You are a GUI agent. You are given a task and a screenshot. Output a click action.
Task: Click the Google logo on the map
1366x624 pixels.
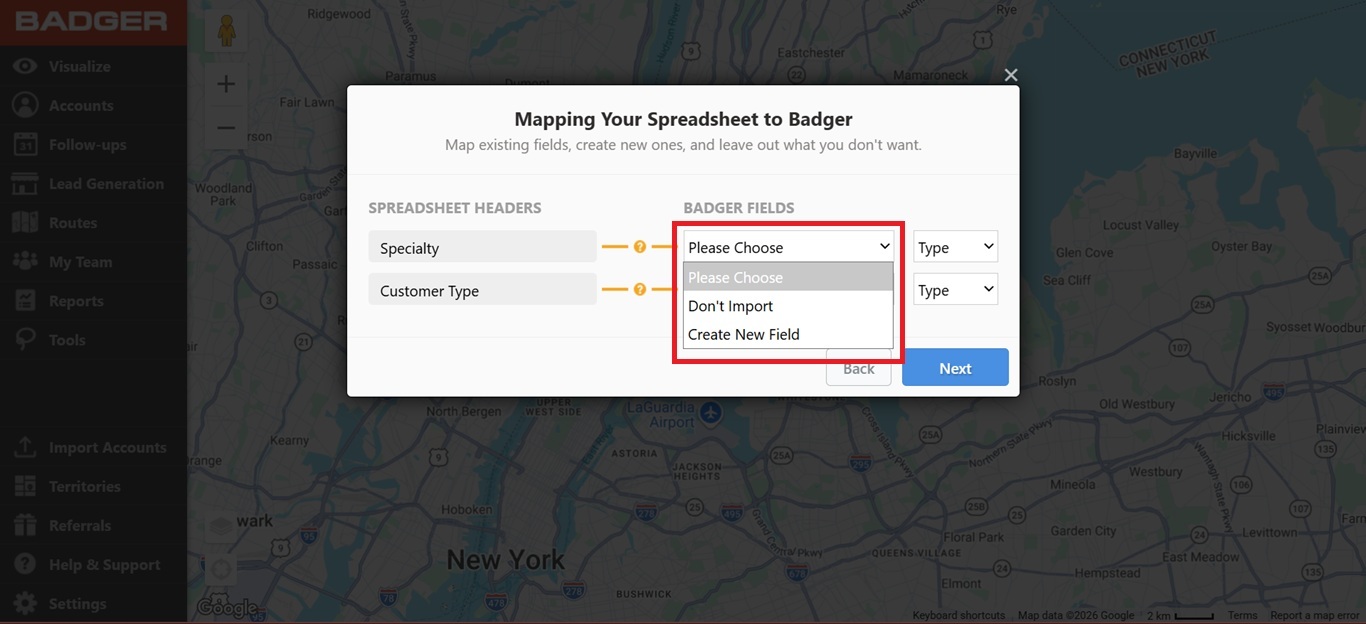(x=226, y=607)
